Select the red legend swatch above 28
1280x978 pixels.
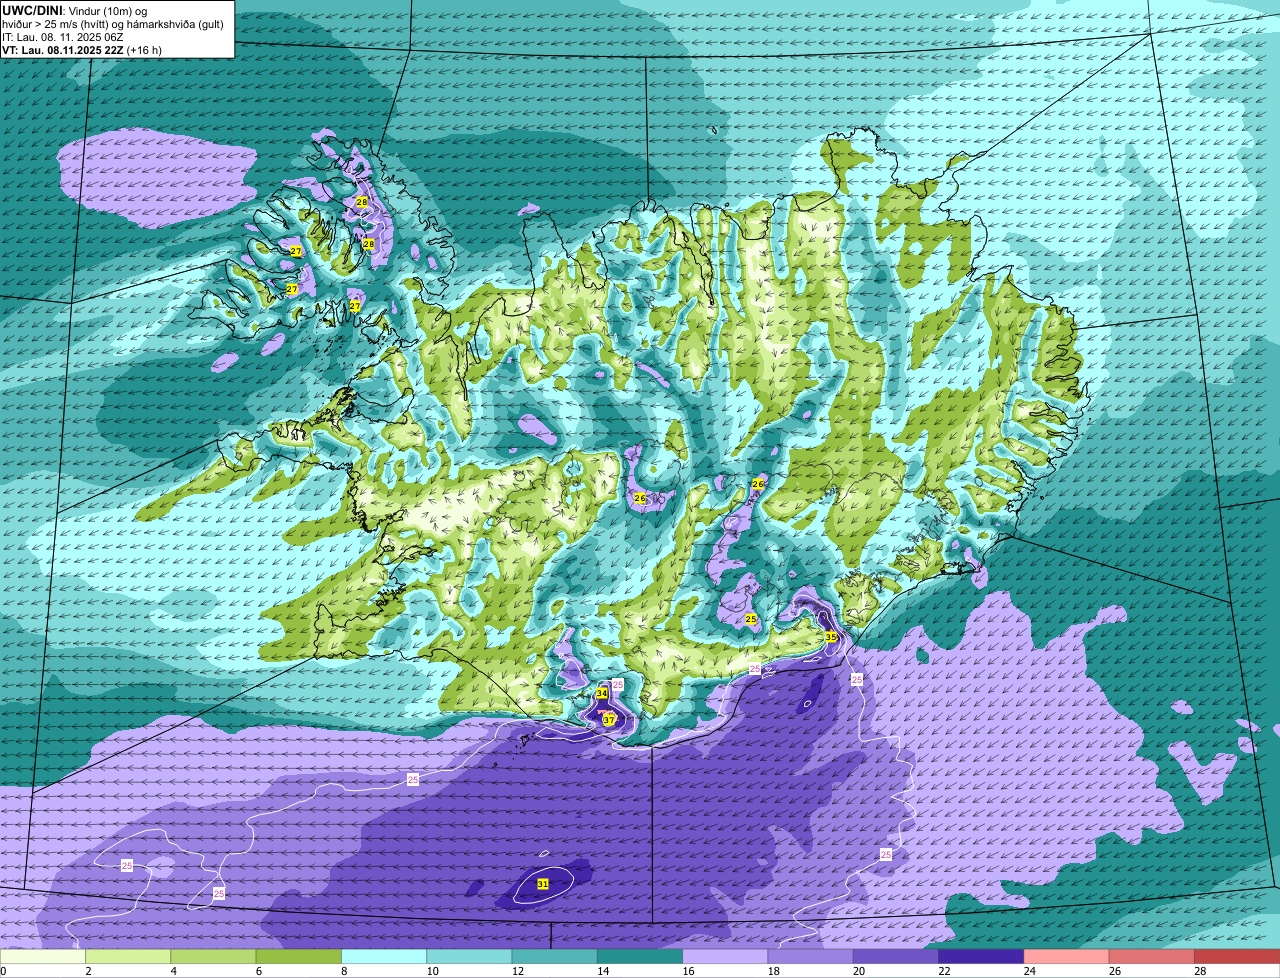[1237, 957]
